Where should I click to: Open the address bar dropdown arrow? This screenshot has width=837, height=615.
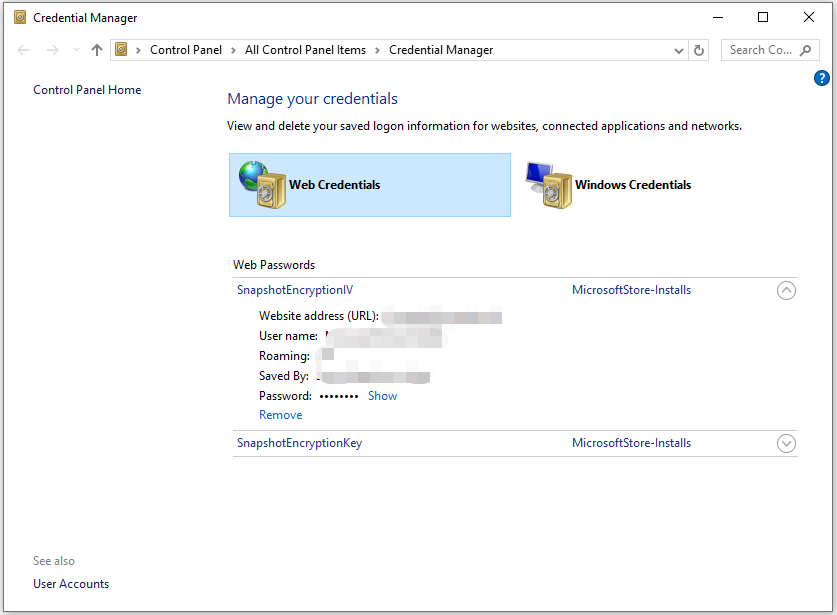click(678, 49)
